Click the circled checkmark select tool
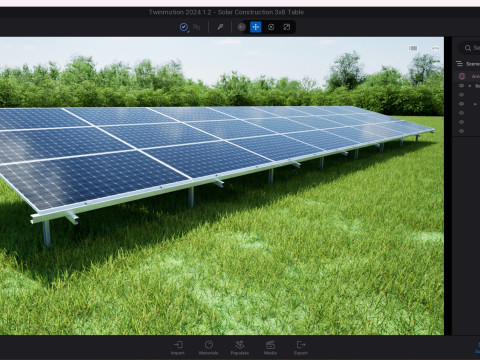Image resolution: width=480 pixels, height=360 pixels. (184, 27)
